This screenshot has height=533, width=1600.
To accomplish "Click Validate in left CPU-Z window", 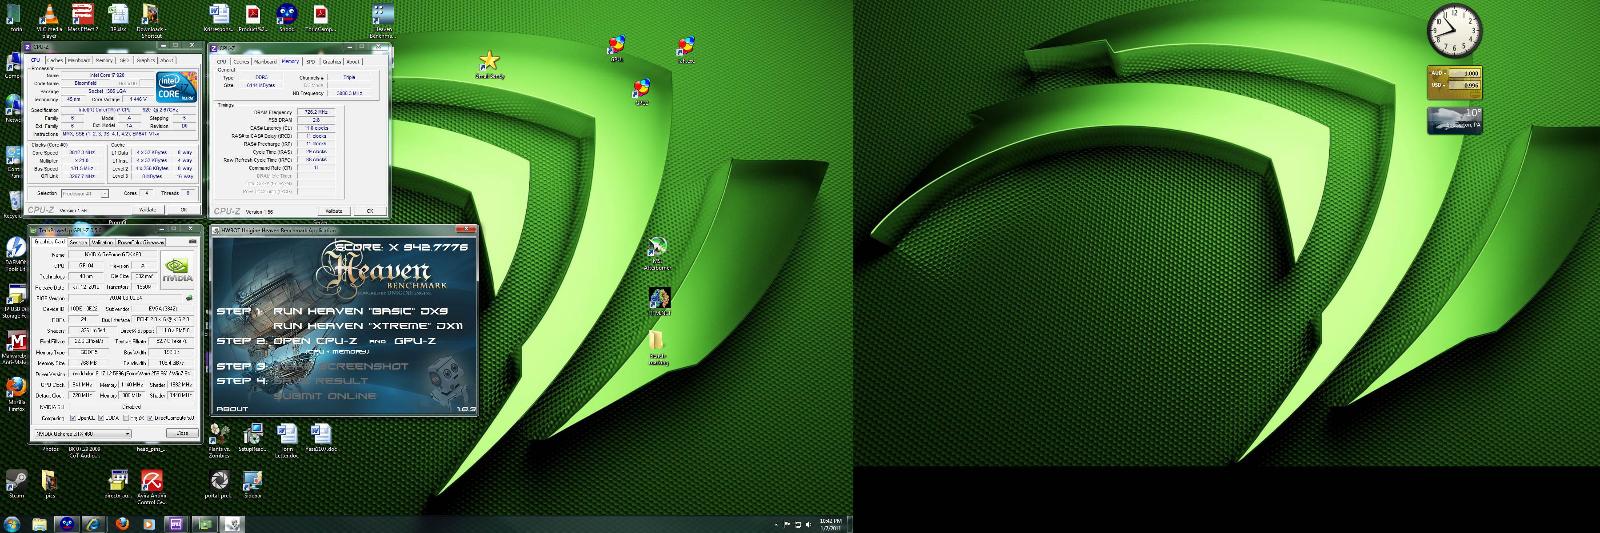I will (148, 209).
